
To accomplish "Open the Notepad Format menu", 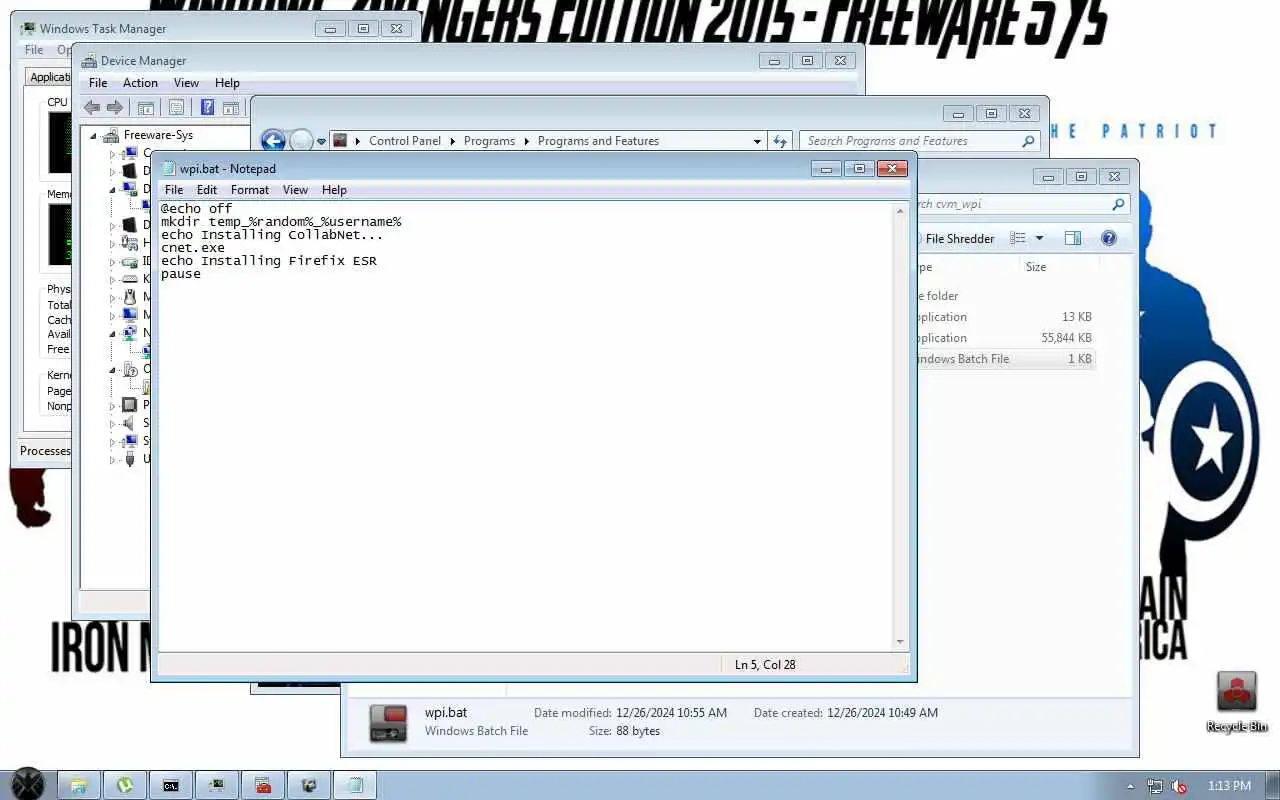I will (x=250, y=190).
